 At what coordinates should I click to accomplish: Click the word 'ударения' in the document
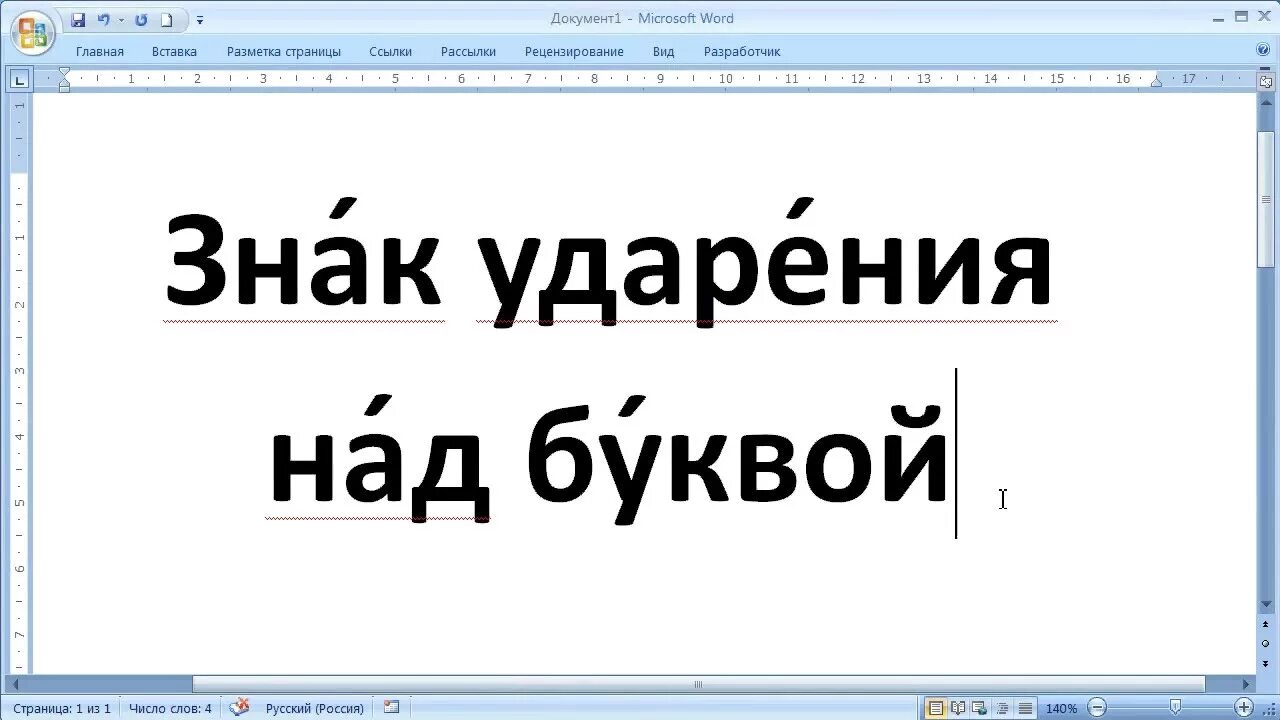pyautogui.click(x=766, y=262)
